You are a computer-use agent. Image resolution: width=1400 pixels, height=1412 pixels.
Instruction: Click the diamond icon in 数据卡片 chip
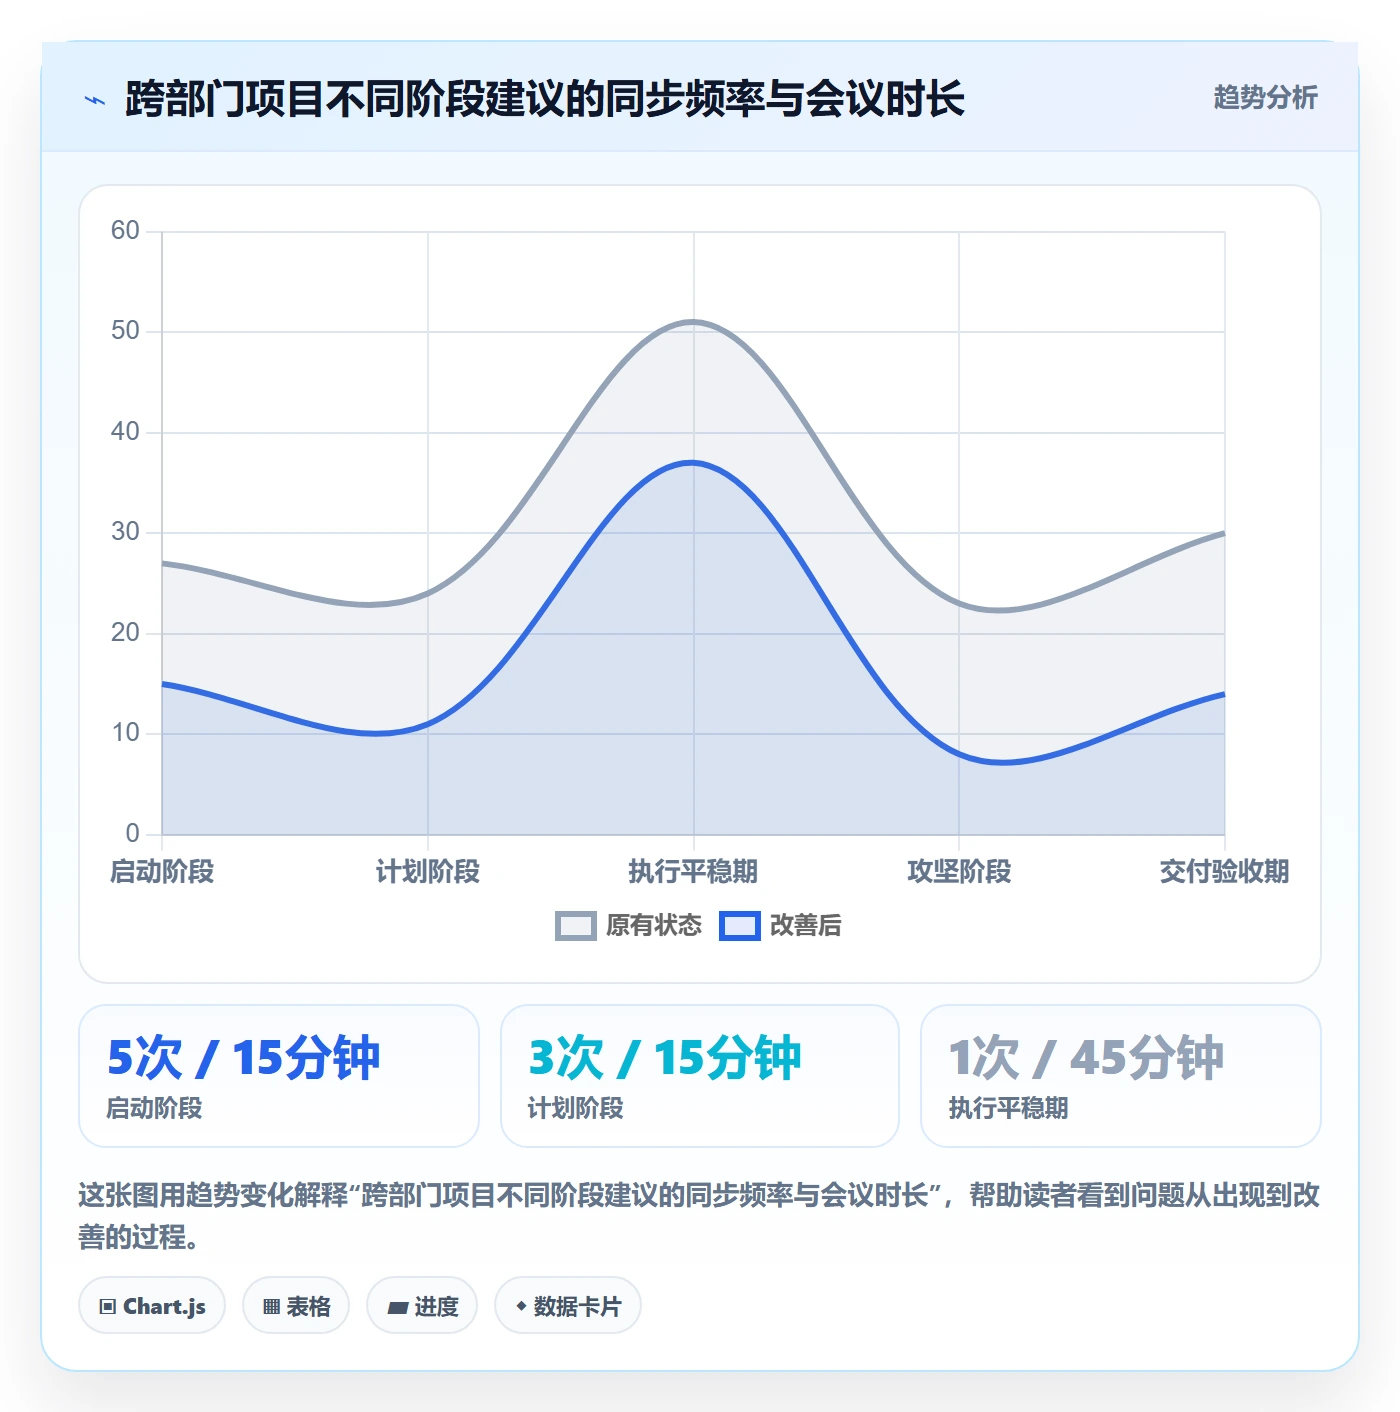(521, 1306)
